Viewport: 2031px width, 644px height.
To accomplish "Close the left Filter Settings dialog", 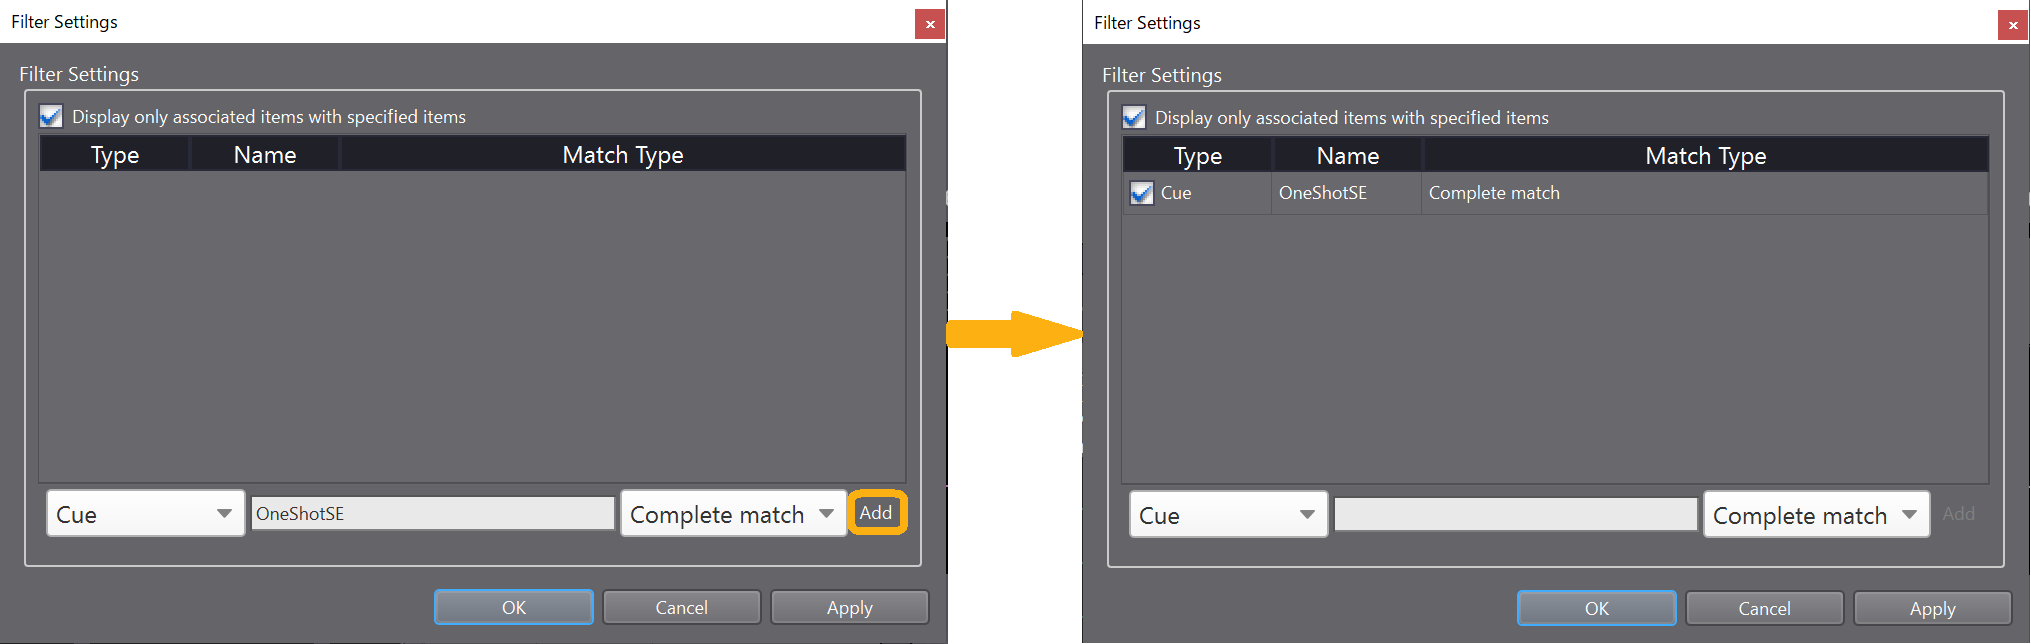I will click(930, 24).
